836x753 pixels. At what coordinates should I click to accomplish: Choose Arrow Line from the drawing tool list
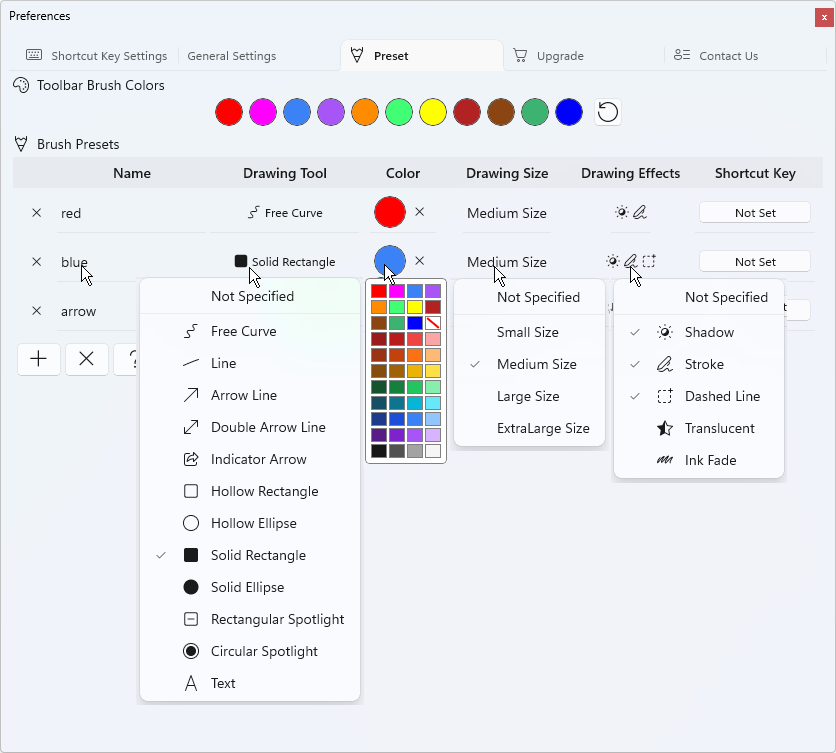250,395
